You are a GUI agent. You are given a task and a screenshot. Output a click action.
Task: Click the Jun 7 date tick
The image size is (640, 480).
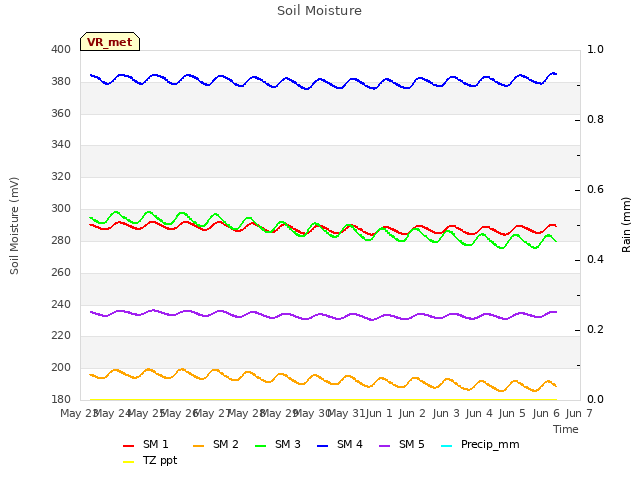click(x=579, y=413)
